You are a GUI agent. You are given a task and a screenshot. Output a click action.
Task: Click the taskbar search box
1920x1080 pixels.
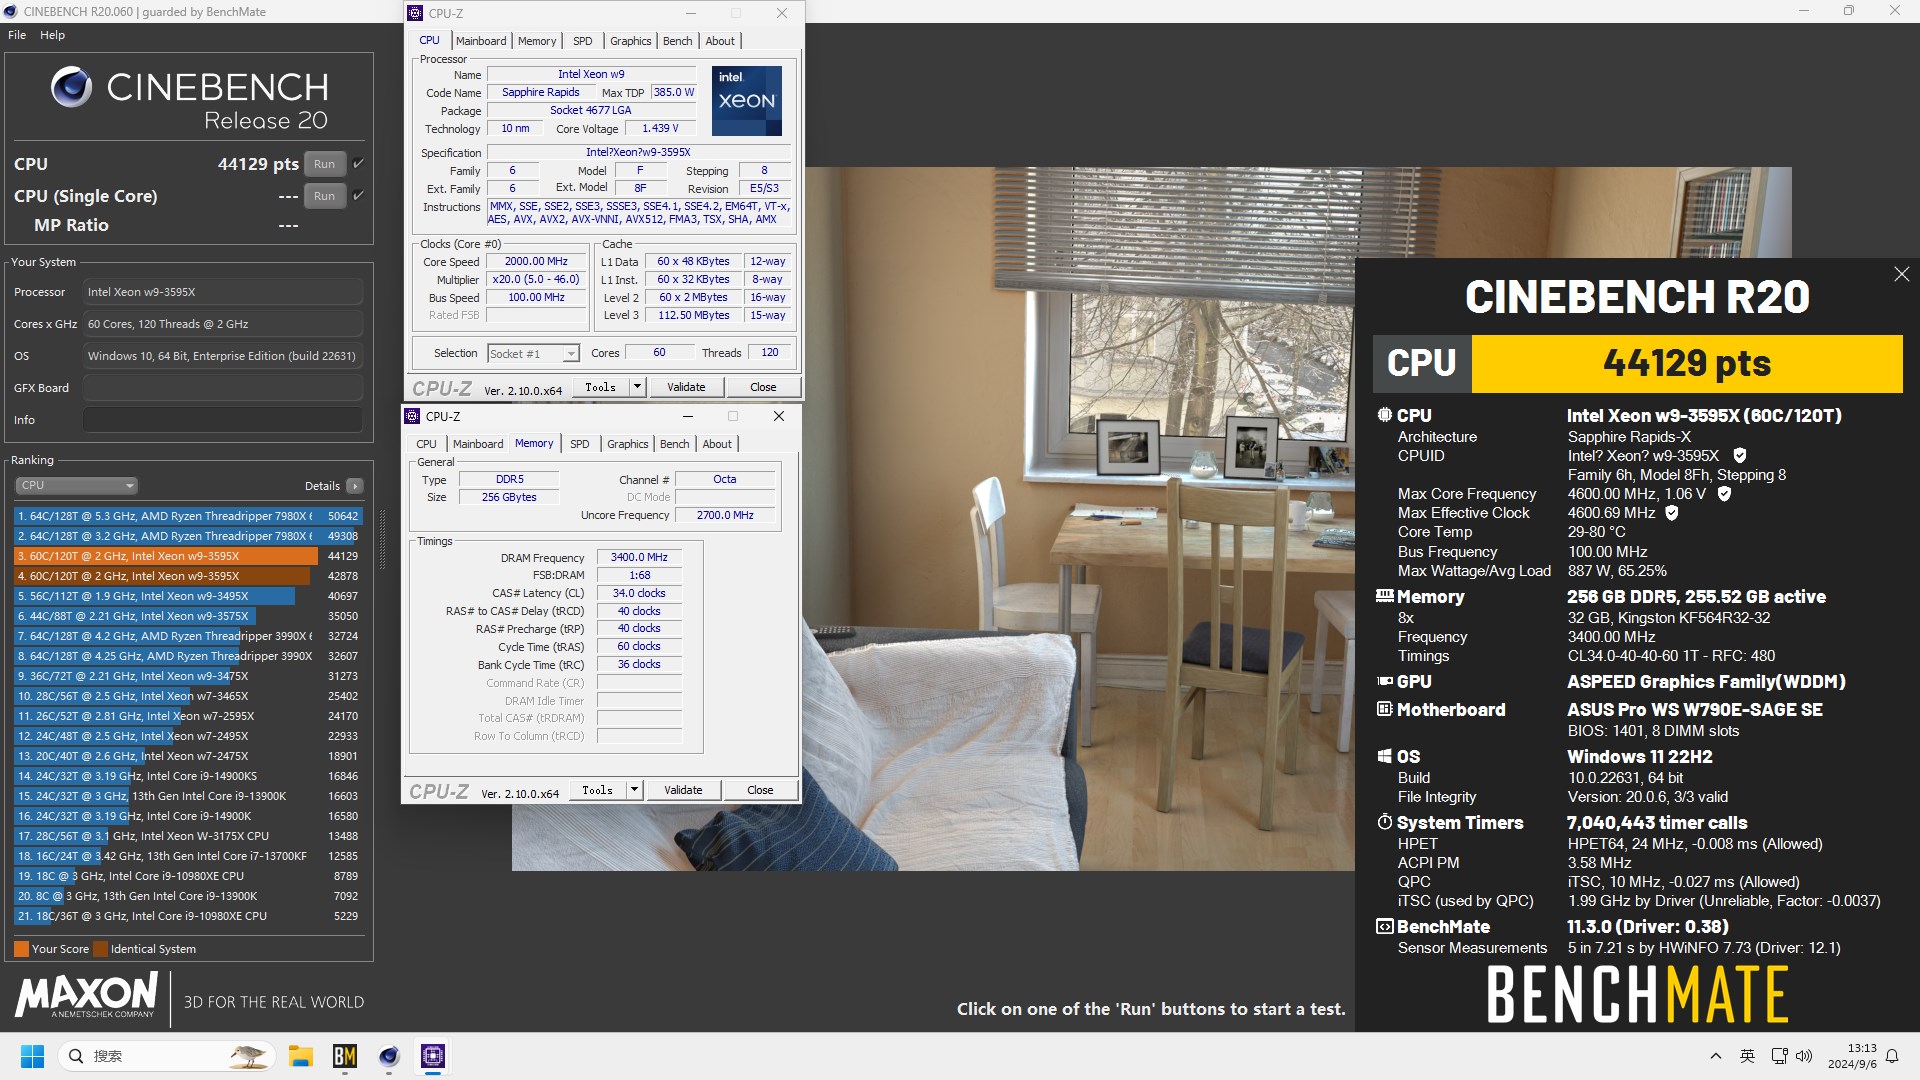coord(165,1056)
